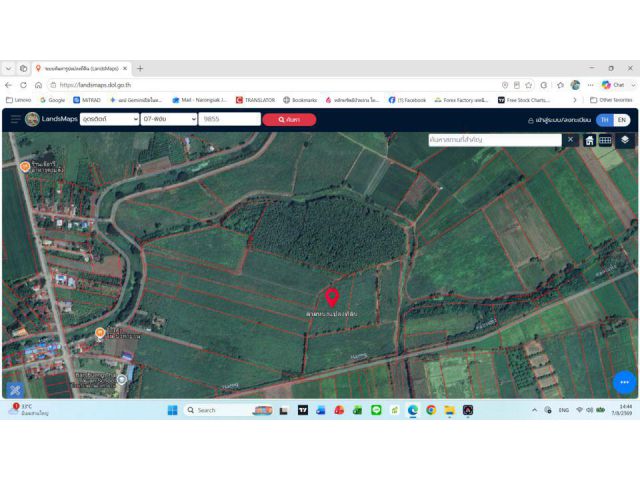Click the red location pin marker
640x480 pixels.
pos(332,298)
